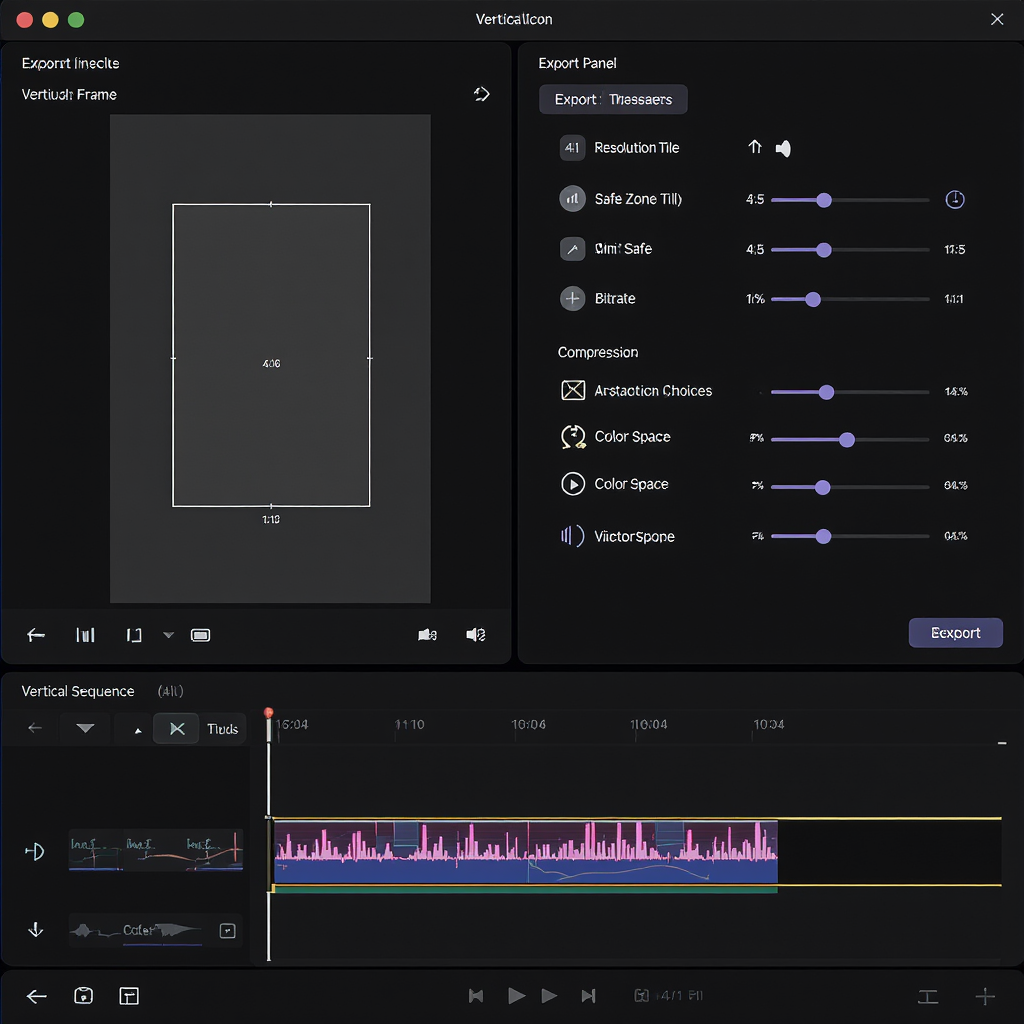The width and height of the screenshot is (1024, 1024).
Task: Click the Arstaction Choices slider handle
Action: point(827,392)
